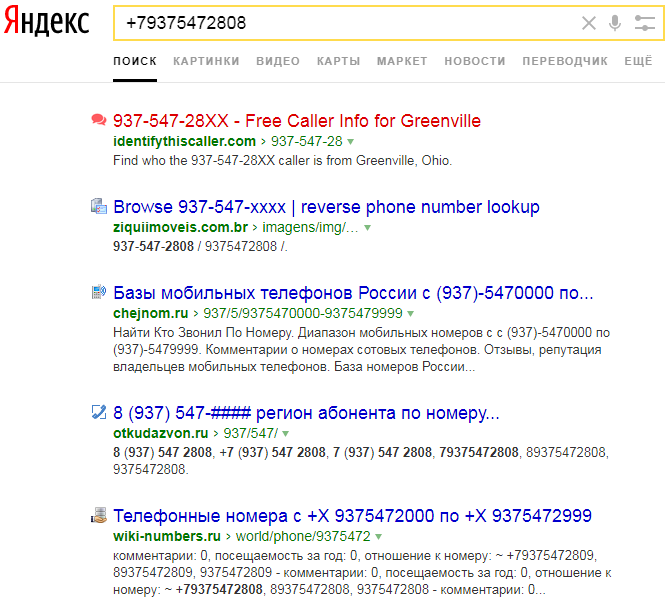
Task: Switch to the Видео tab
Action: 278,61
